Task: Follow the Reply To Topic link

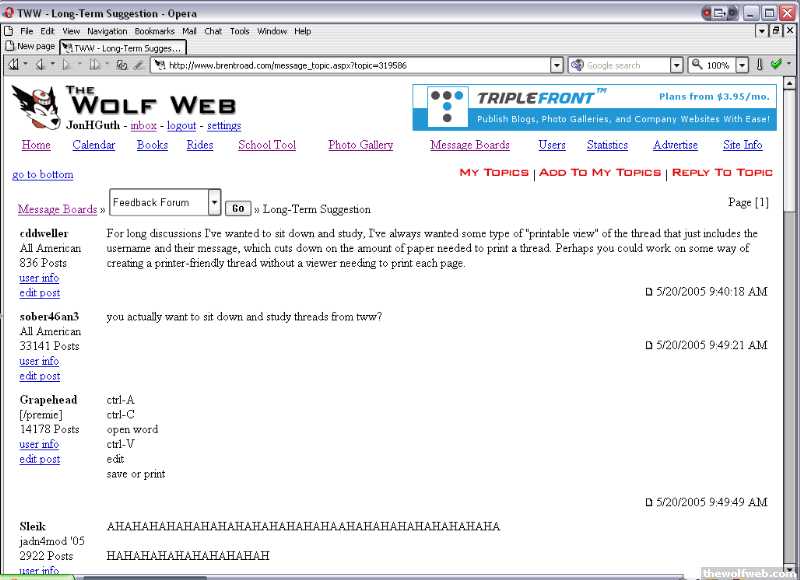Action: coord(722,172)
